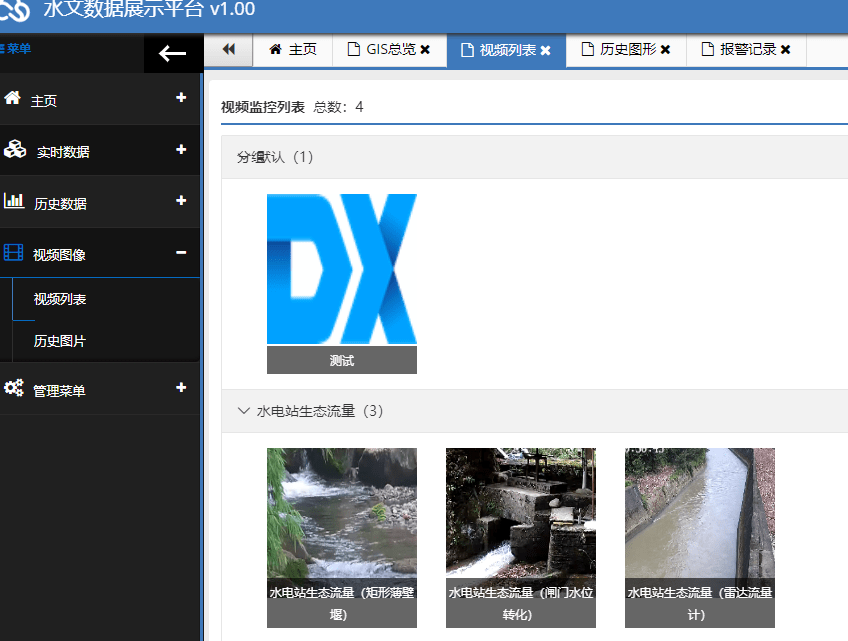
Task: Click the 水文数据展示平台 v1.00 title
Action: 149,9
